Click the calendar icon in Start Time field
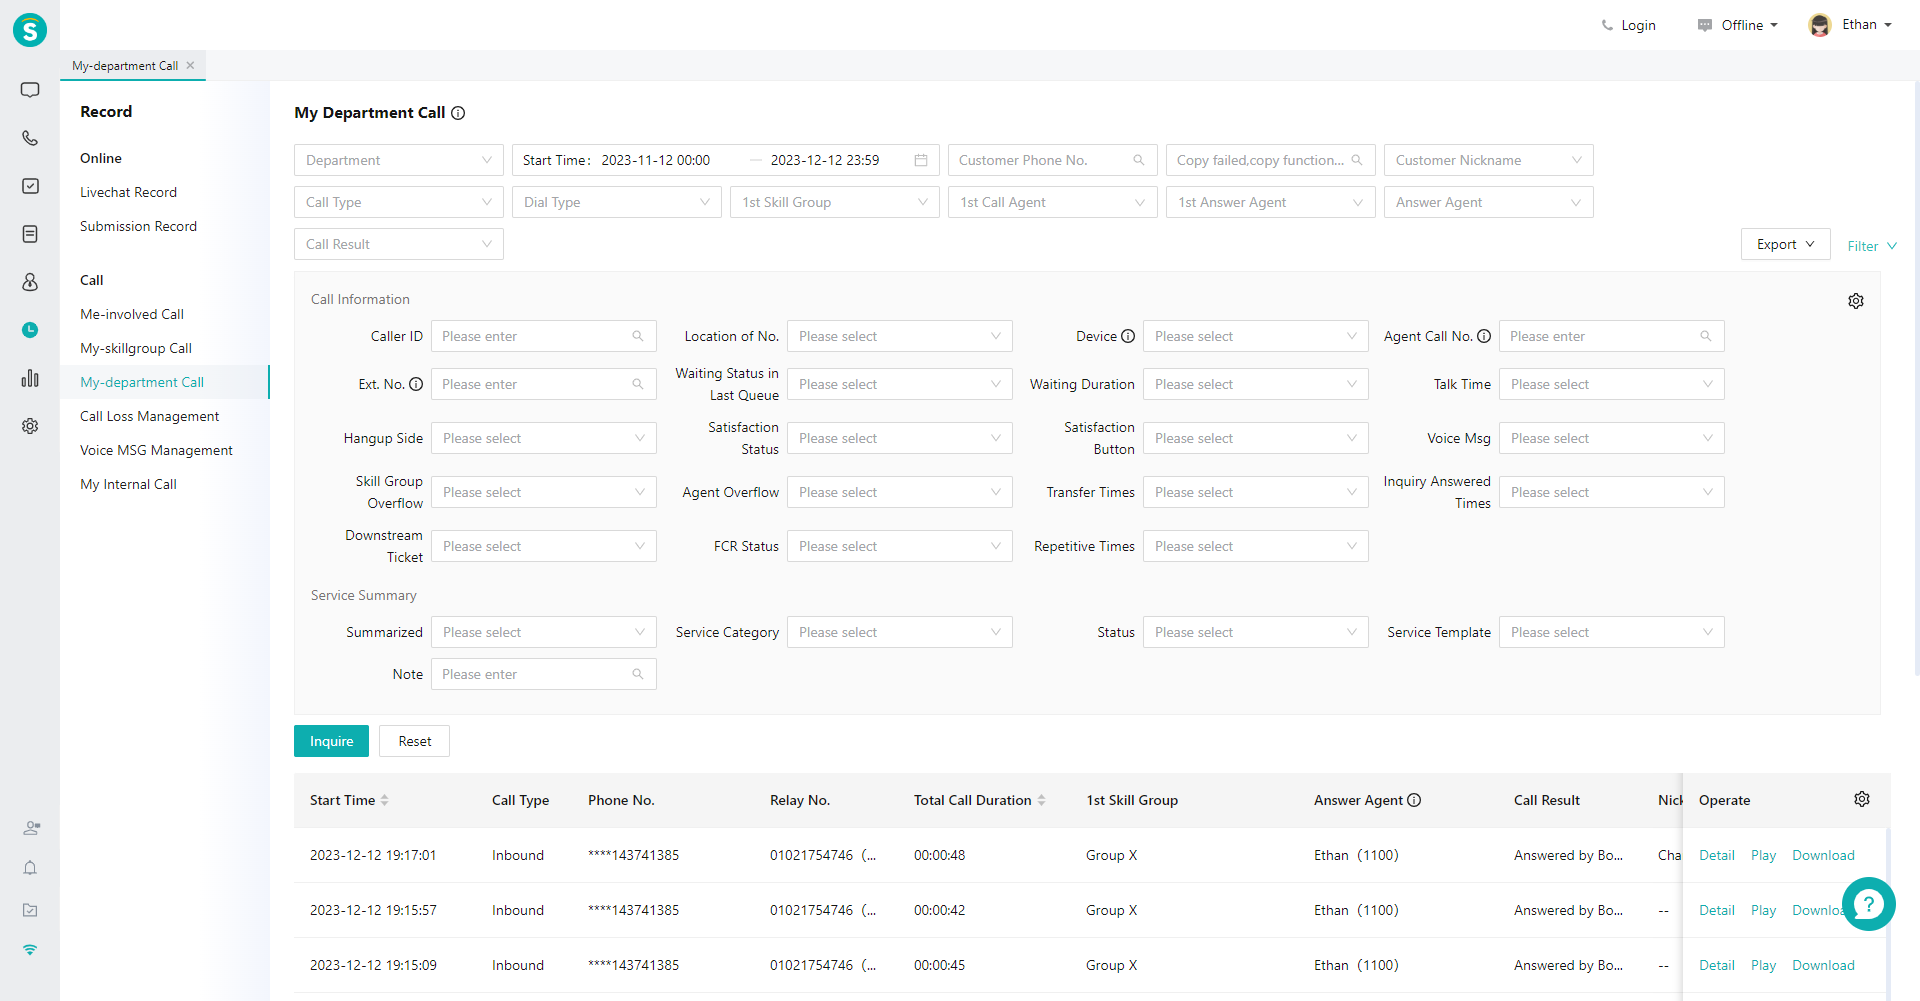This screenshot has width=1920, height=1001. 921,160
